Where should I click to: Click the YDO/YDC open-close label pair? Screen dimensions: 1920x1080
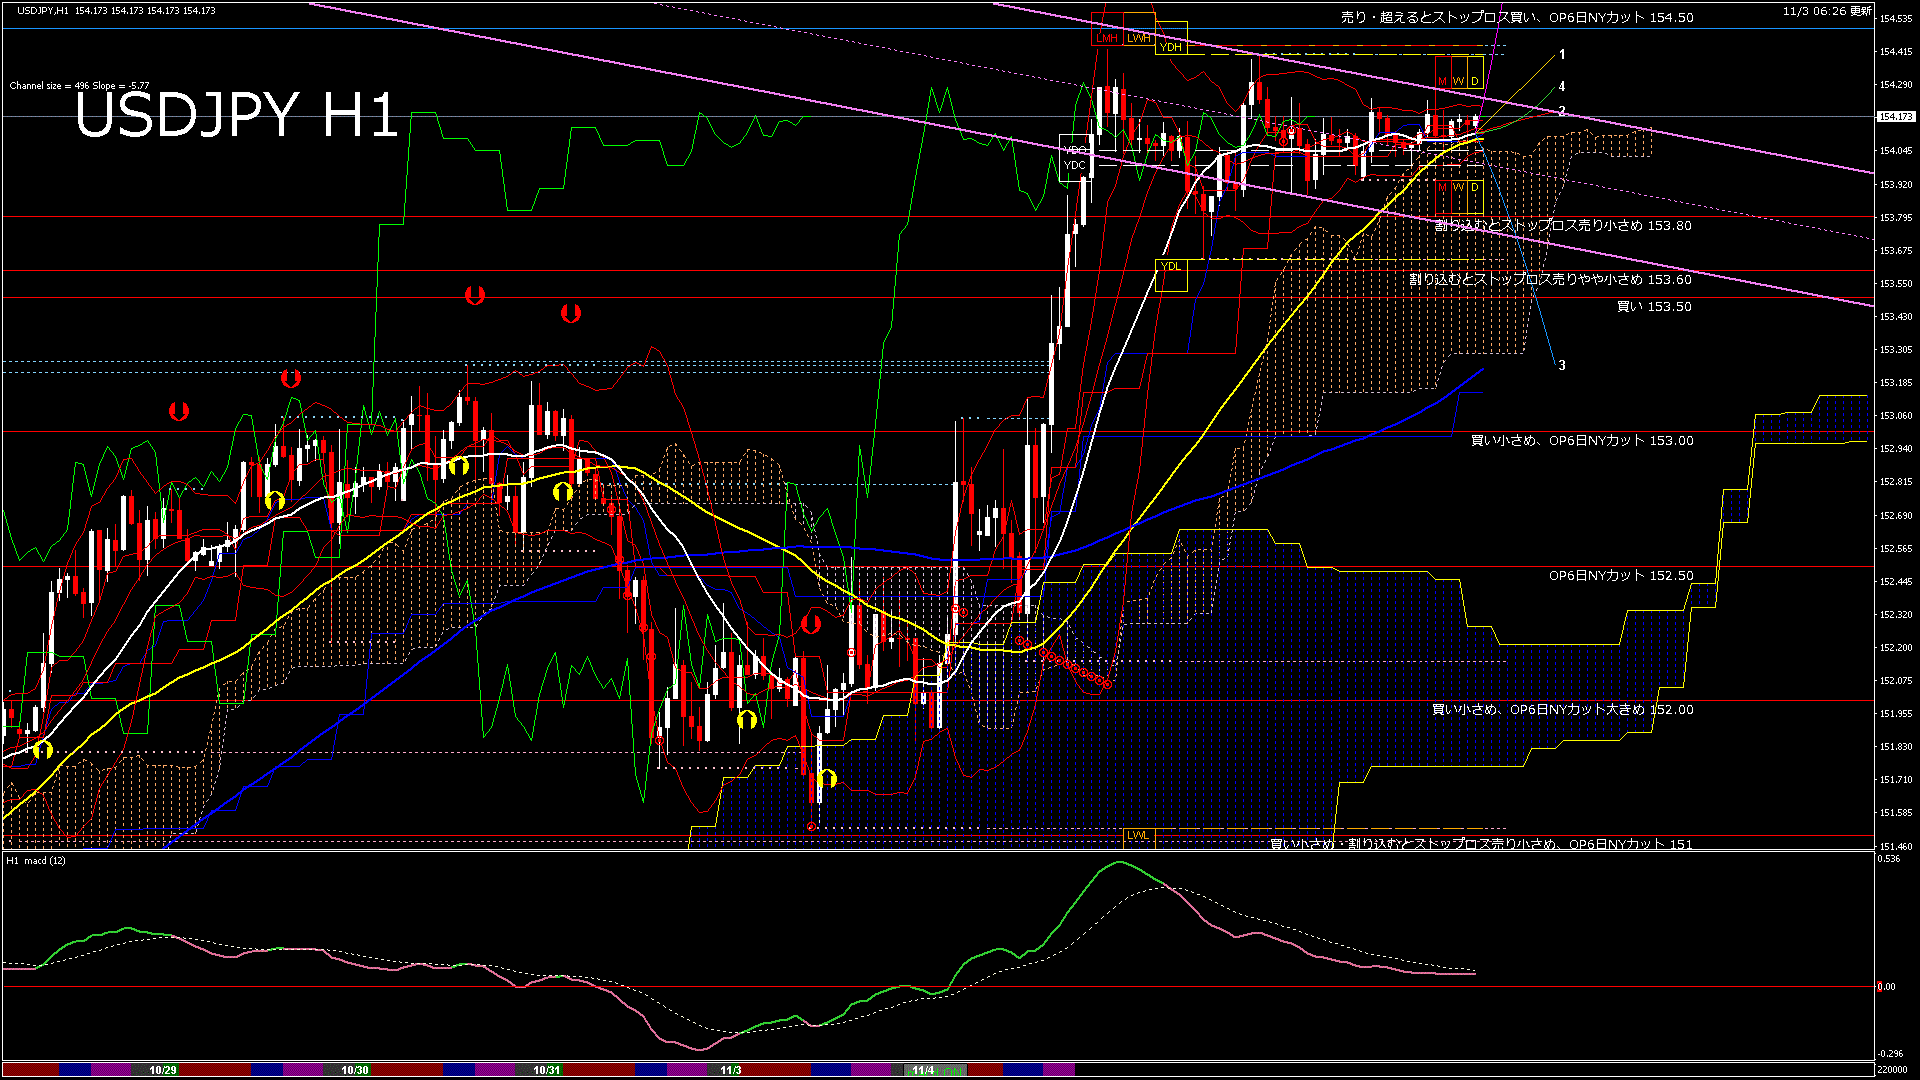[x=1076, y=155]
